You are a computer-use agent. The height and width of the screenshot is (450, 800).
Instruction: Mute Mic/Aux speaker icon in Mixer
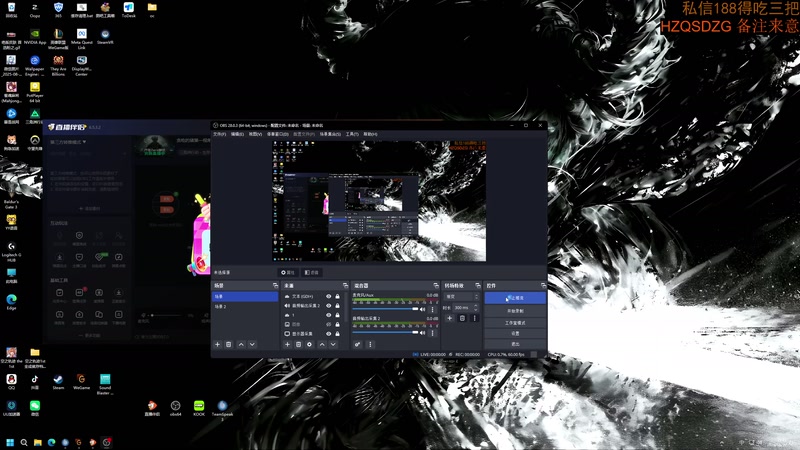tap(422, 309)
